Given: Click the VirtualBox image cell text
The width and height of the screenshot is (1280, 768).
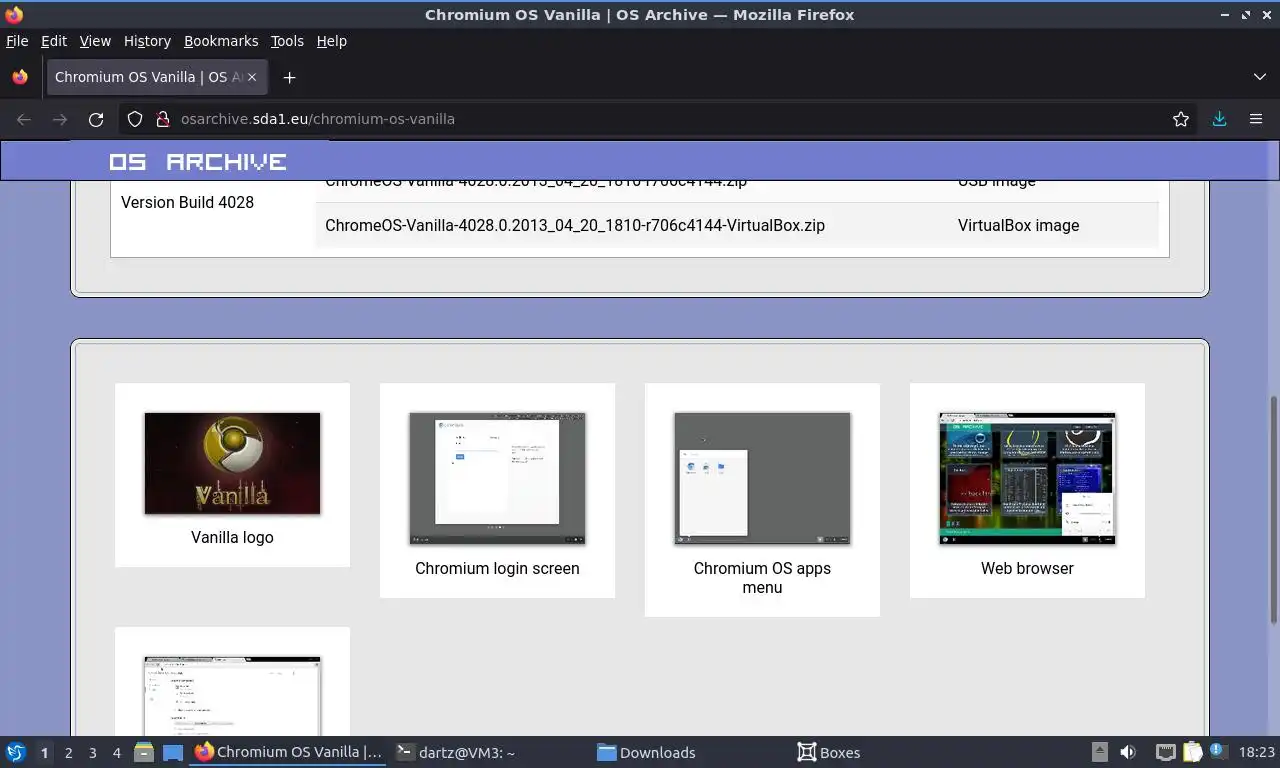Looking at the screenshot, I should click(x=1018, y=225).
